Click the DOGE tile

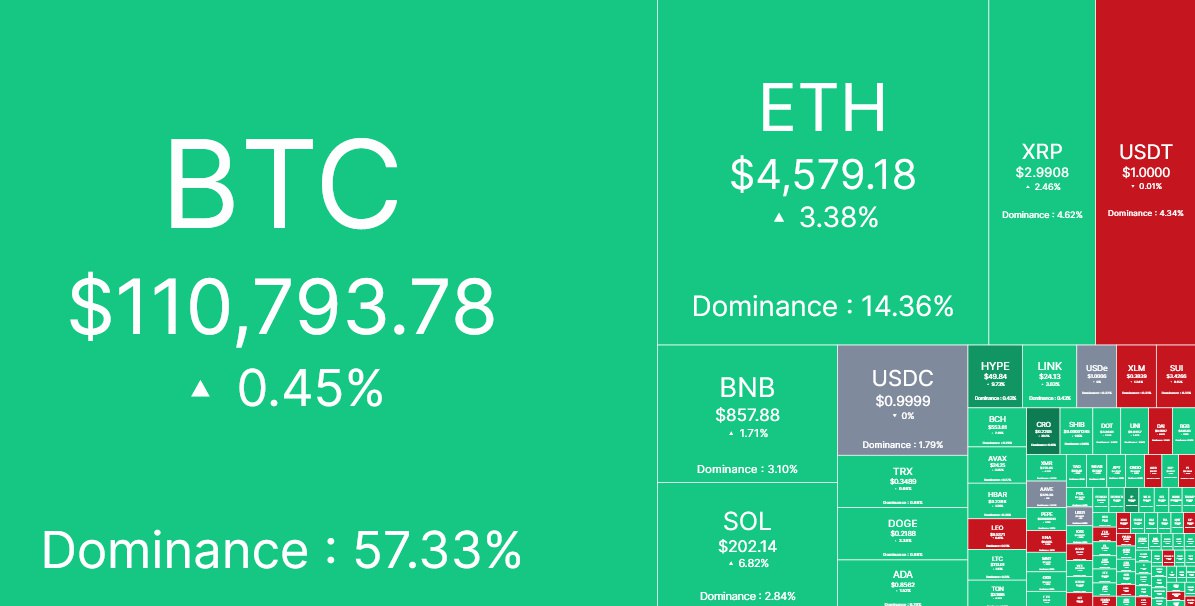[x=902, y=534]
